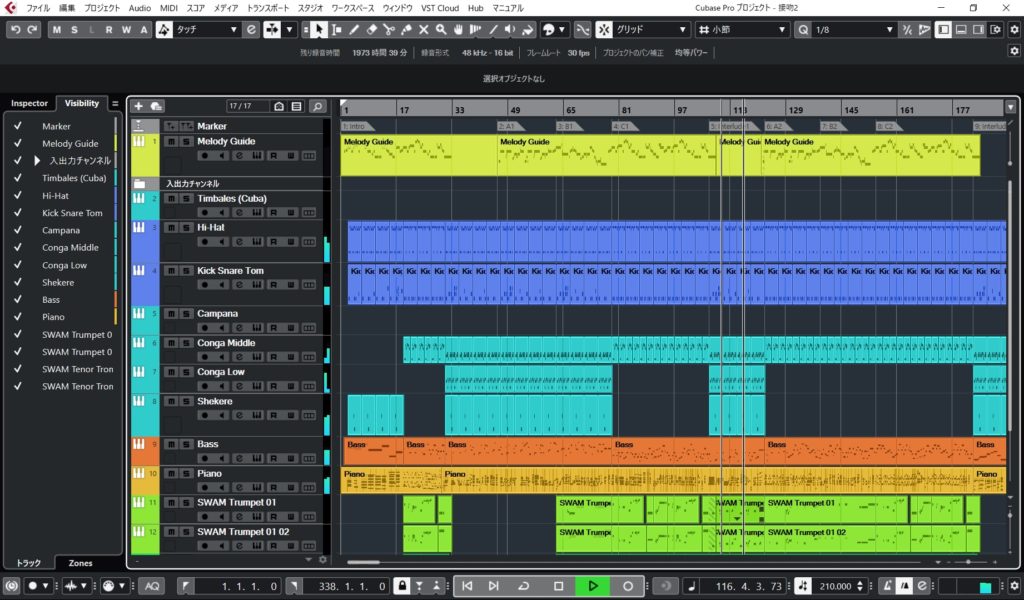Choose the Zoom magnifier tool
The height and width of the screenshot is (600, 1024).
441,30
